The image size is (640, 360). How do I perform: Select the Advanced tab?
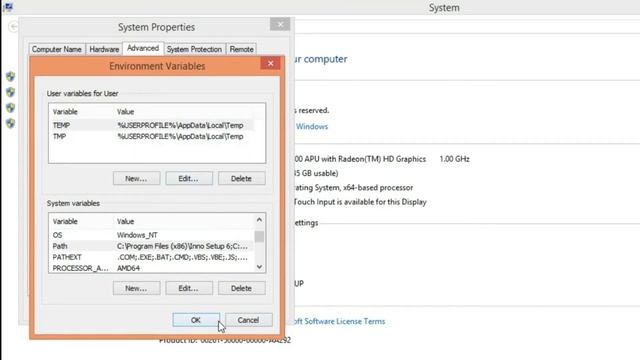pyautogui.click(x=143, y=48)
